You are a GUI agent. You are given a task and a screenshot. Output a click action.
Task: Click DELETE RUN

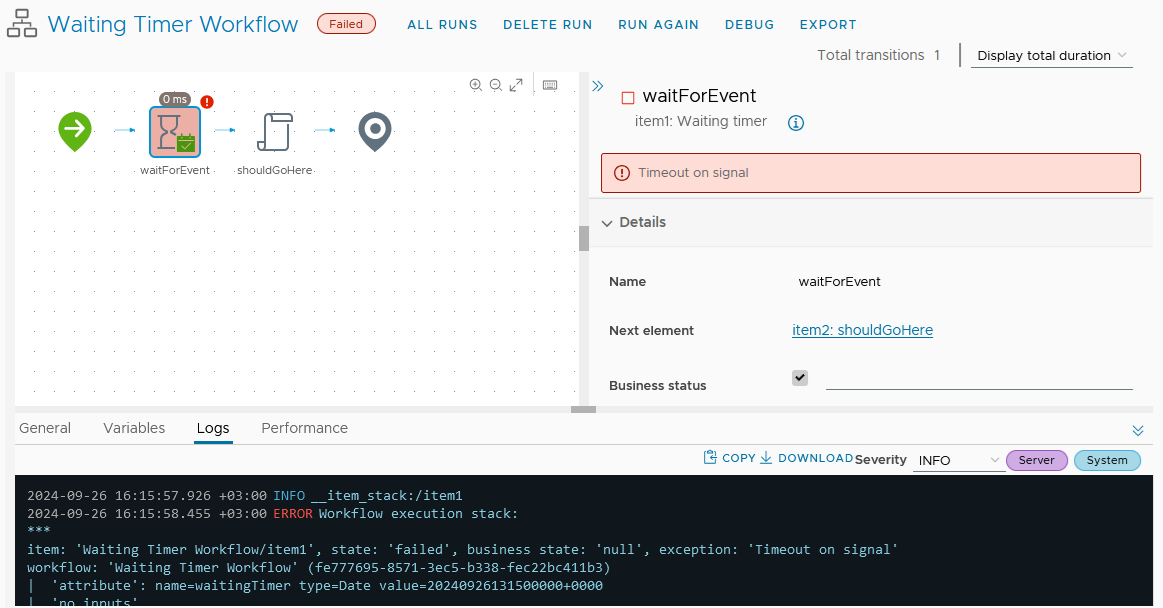[547, 24]
